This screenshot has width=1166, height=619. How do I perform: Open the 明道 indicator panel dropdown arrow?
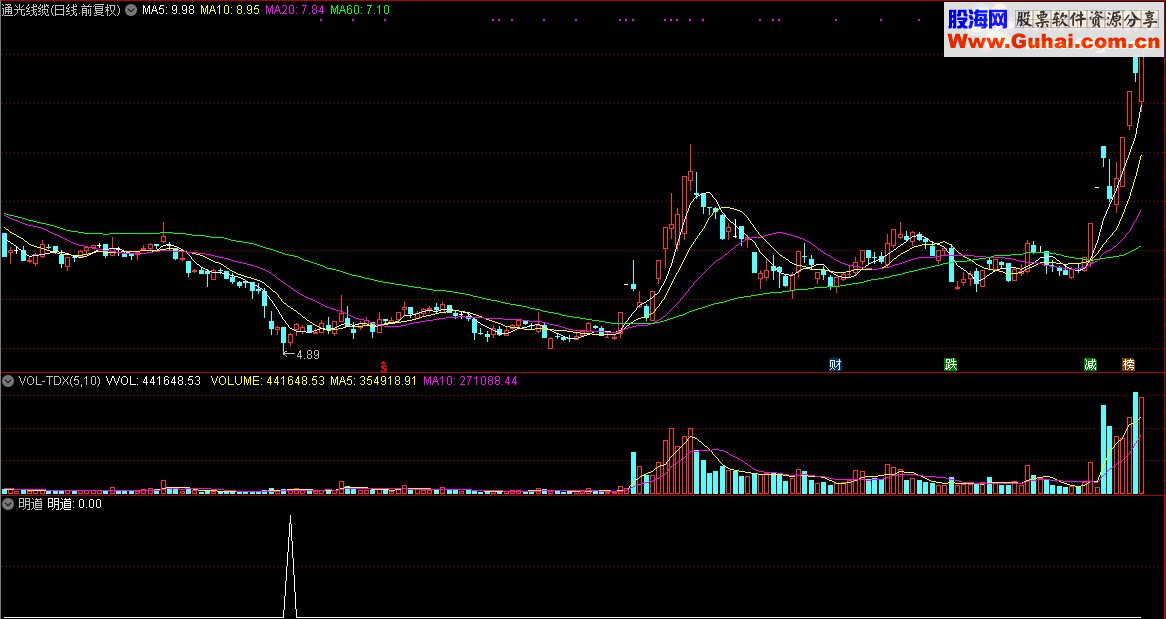[9, 504]
